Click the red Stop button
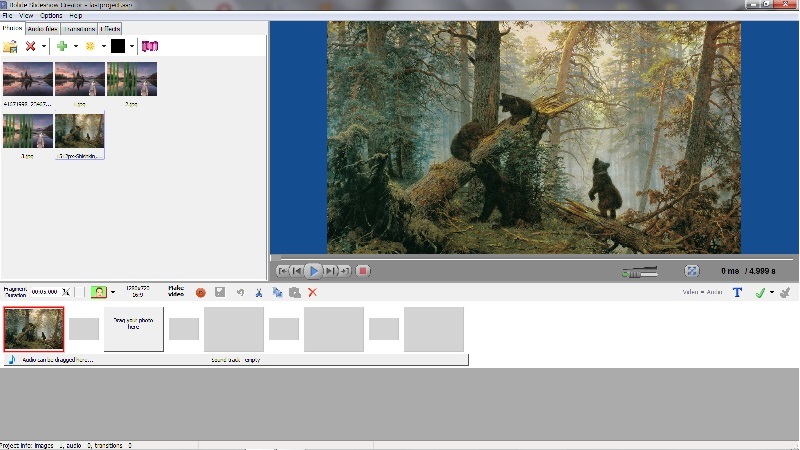The width and height of the screenshot is (800, 450). tap(363, 271)
